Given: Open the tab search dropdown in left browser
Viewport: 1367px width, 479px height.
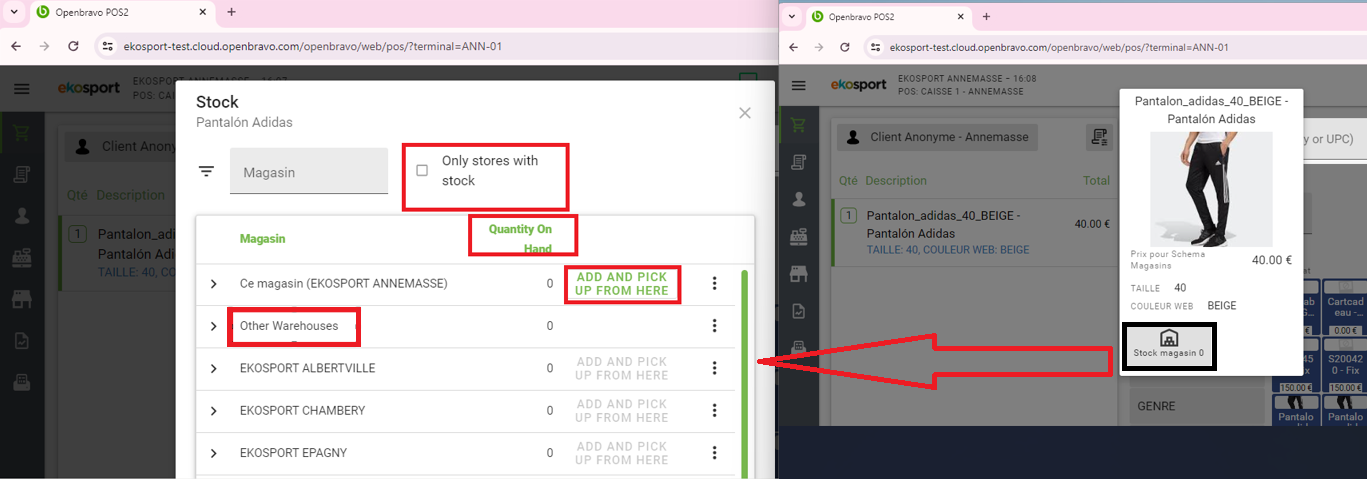Looking at the screenshot, I should pos(13,13).
